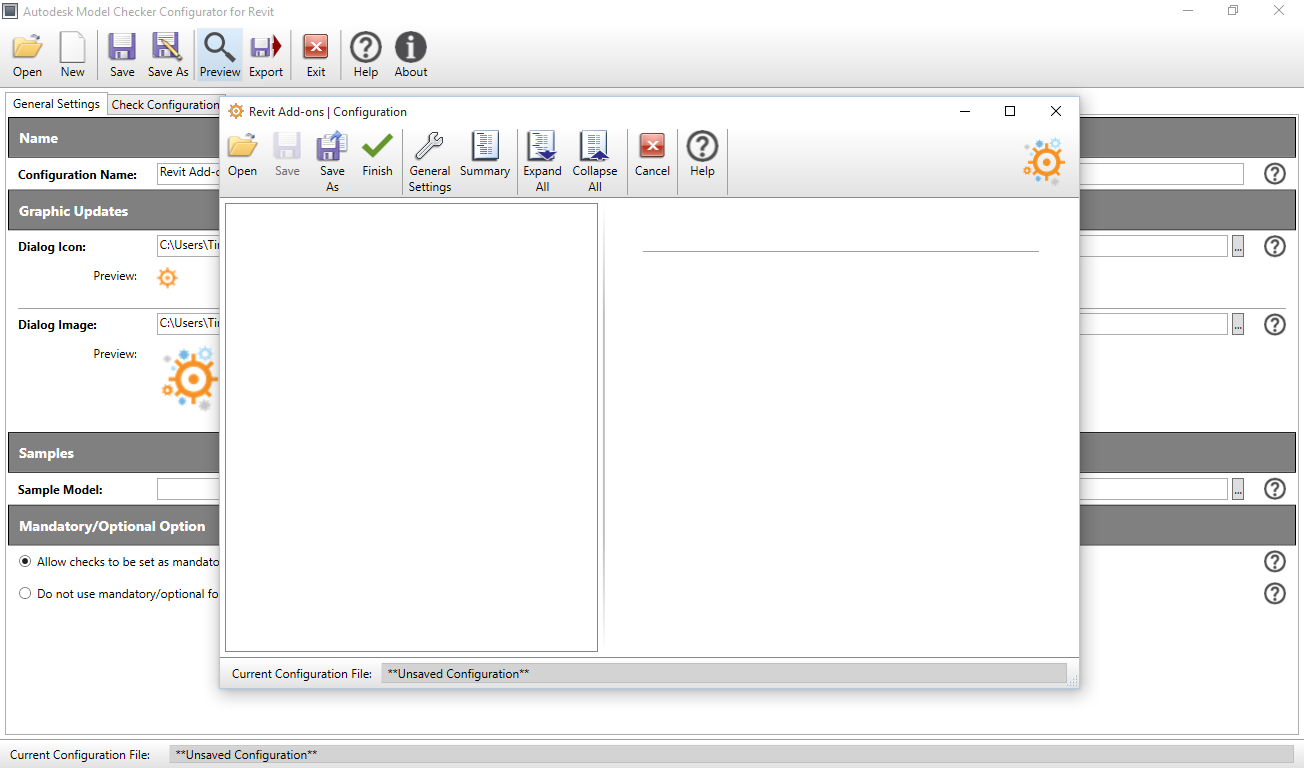This screenshot has width=1304, height=768.
Task: Choose the 'Do not use mandatory/optional' option
Action: [24, 593]
